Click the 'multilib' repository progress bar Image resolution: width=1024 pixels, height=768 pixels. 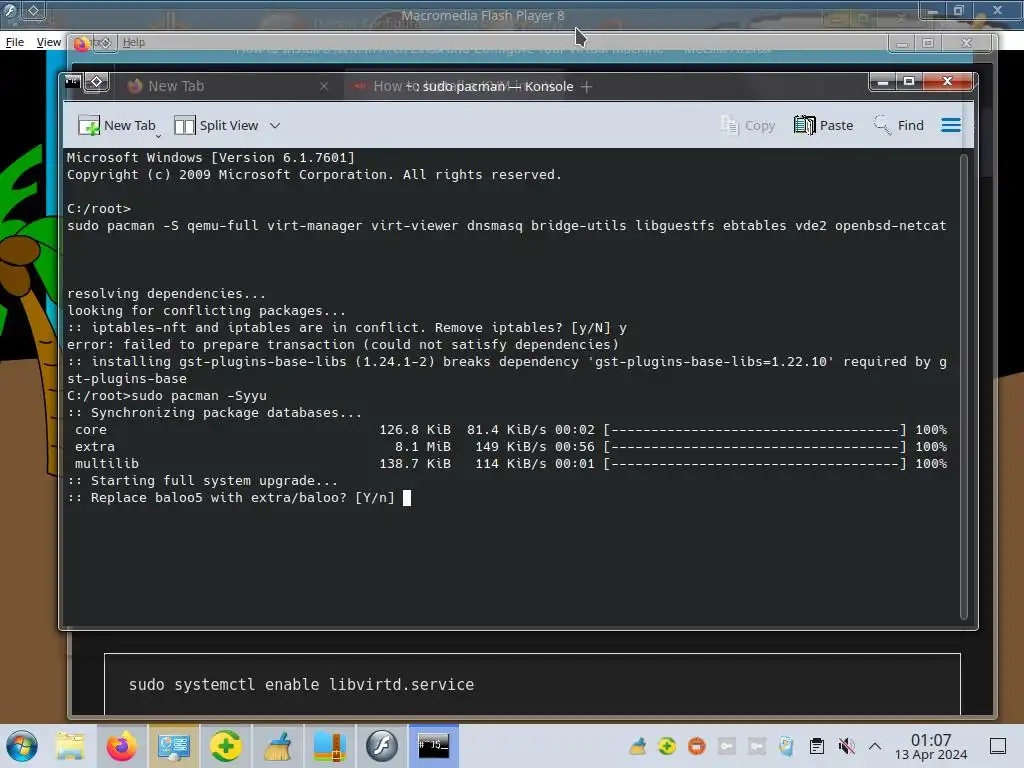tap(755, 463)
